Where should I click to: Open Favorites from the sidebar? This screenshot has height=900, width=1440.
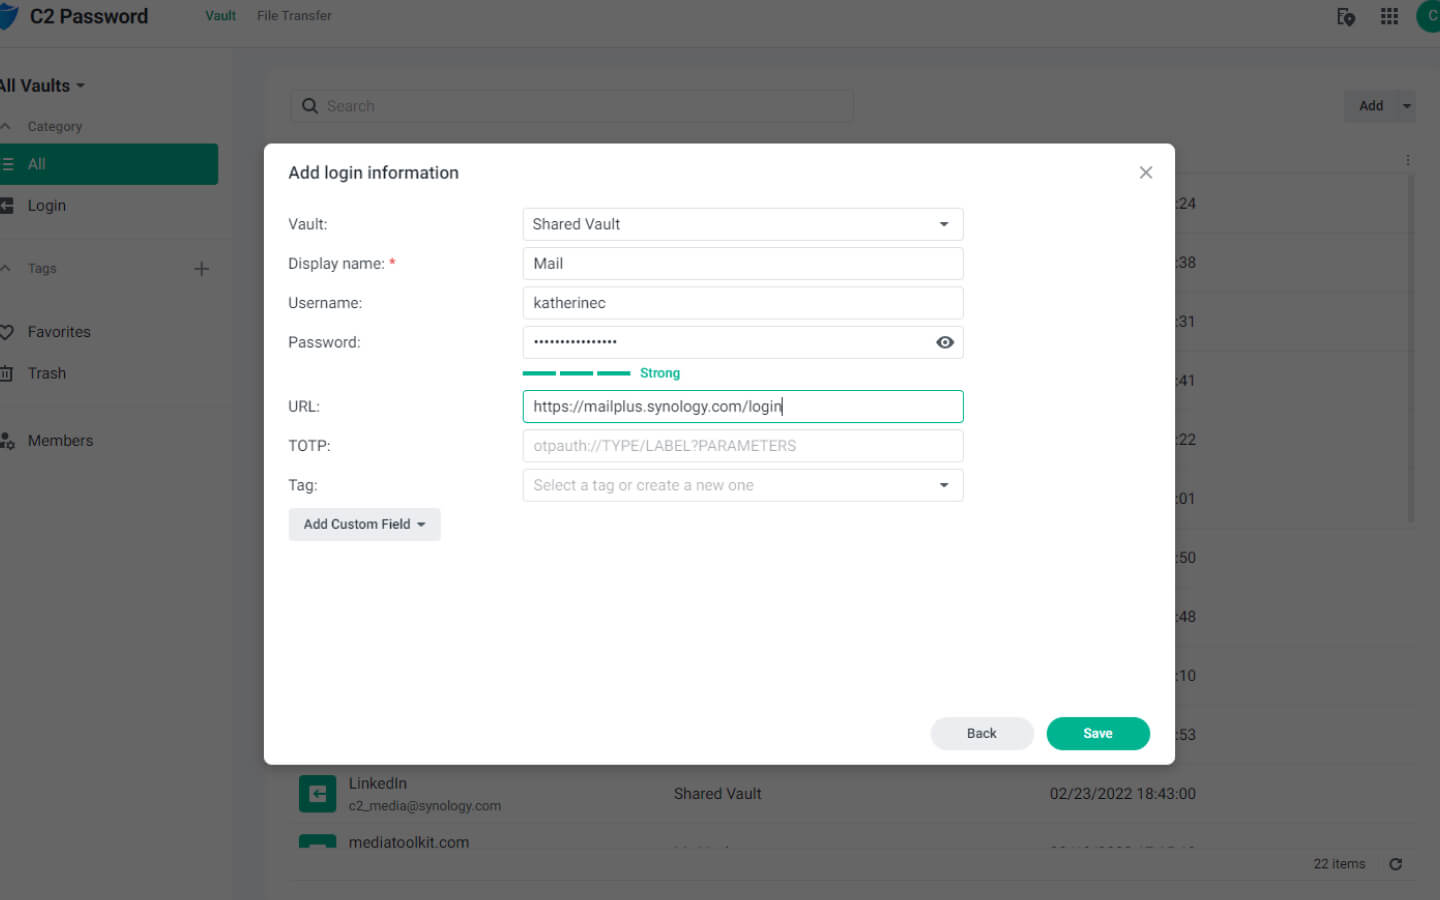point(58,331)
